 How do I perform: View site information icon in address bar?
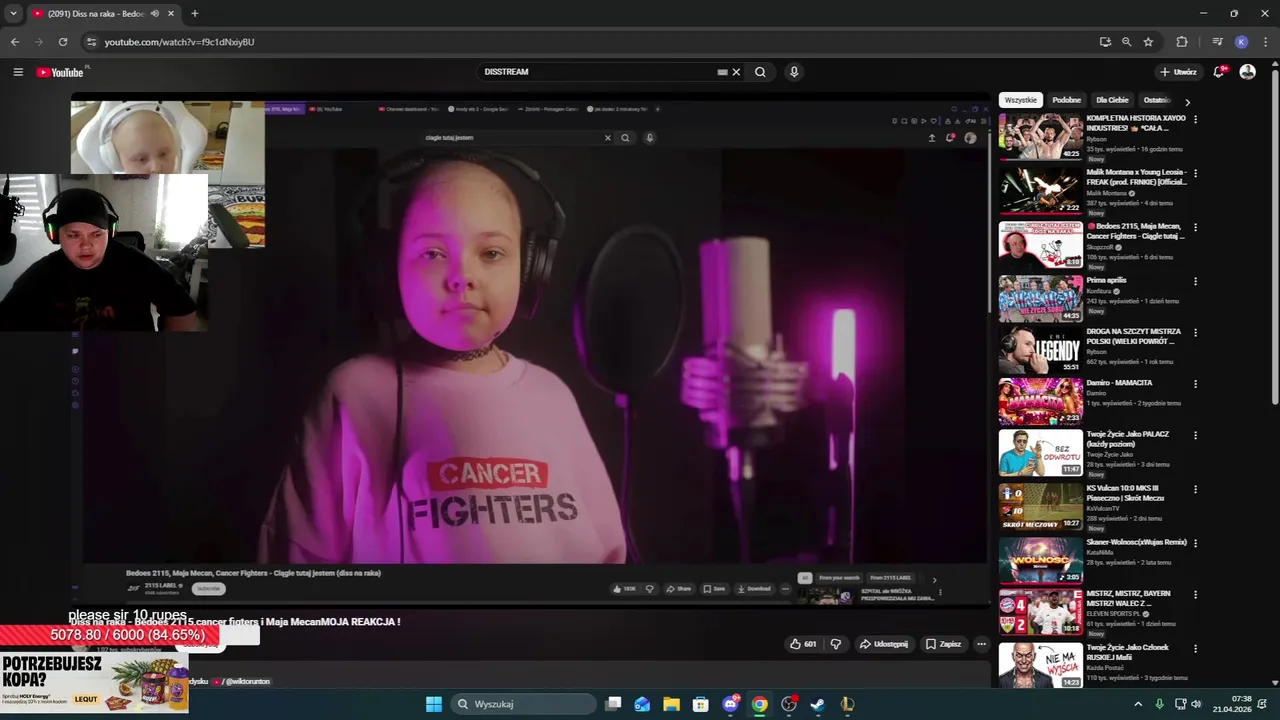[x=91, y=42]
